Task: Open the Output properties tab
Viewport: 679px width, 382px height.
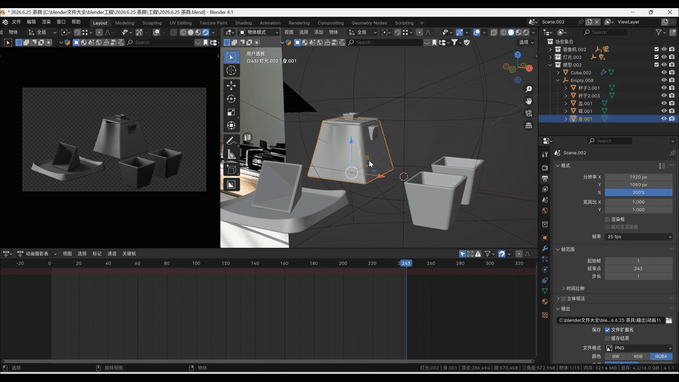Action: pyautogui.click(x=545, y=178)
